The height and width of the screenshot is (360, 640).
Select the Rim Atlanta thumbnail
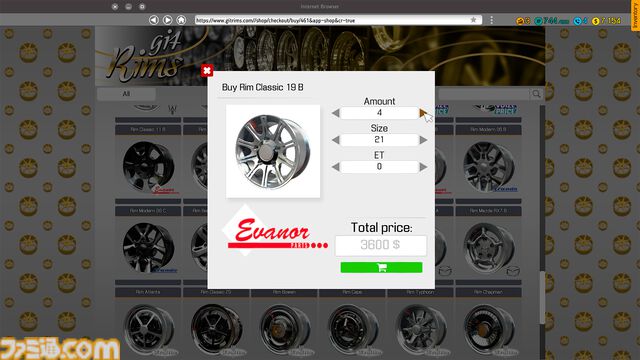tap(148, 329)
